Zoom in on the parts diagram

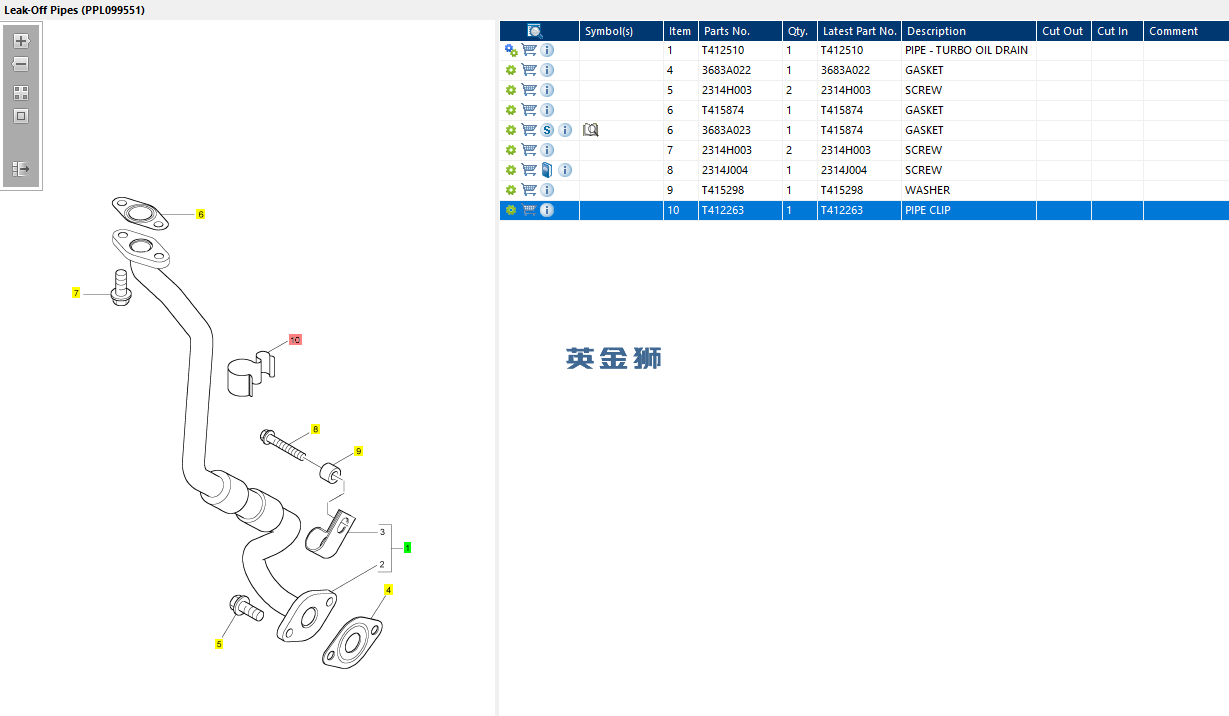pyautogui.click(x=20, y=41)
